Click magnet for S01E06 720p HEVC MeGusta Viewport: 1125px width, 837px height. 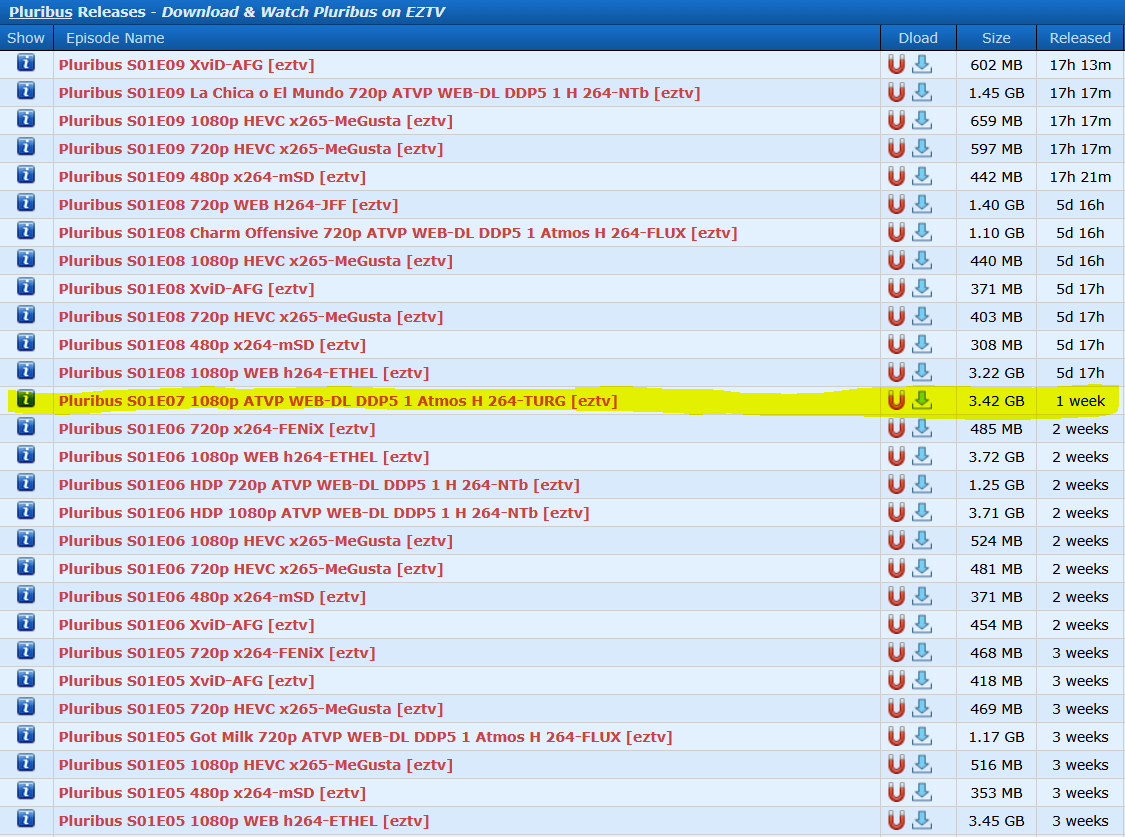point(896,568)
